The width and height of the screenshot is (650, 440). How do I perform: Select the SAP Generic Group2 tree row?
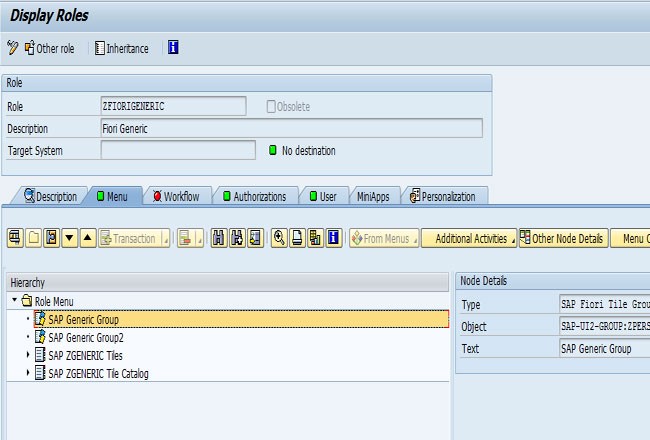pos(241,337)
